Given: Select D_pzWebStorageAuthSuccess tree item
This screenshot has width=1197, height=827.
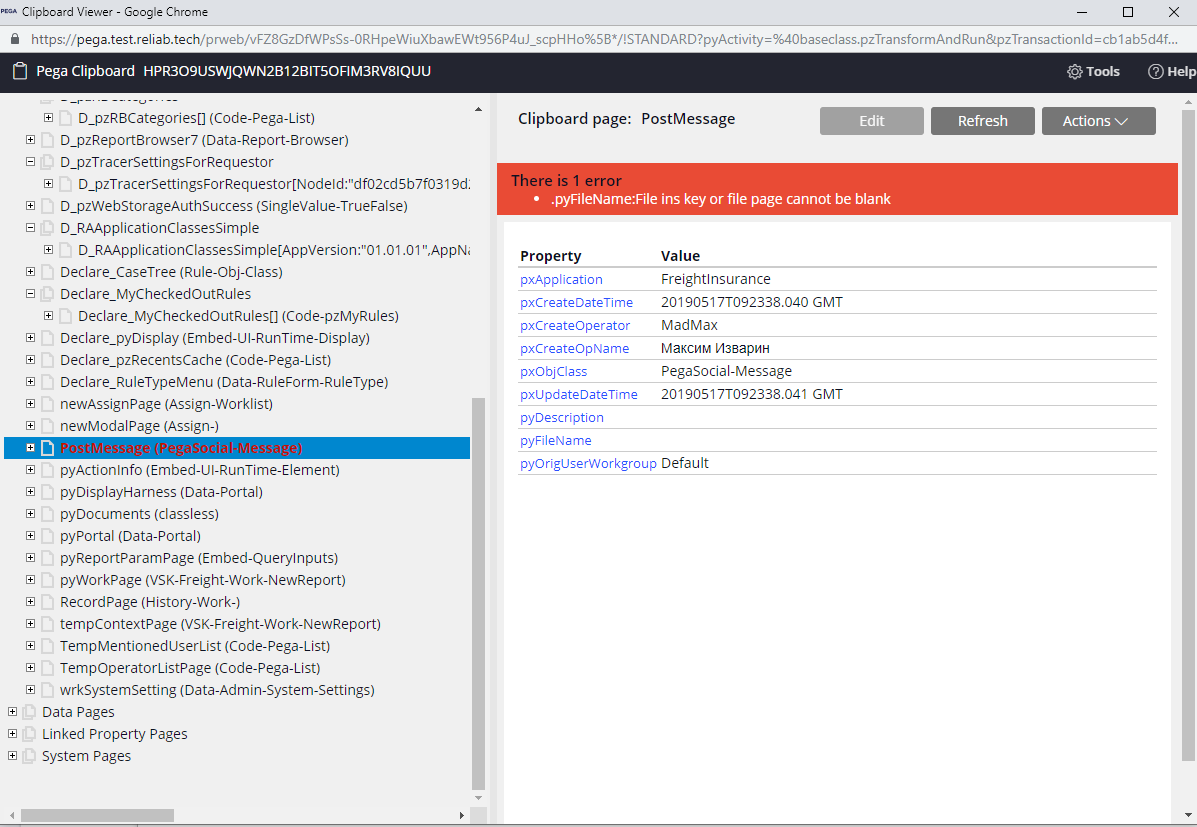Looking at the screenshot, I should coord(234,206).
